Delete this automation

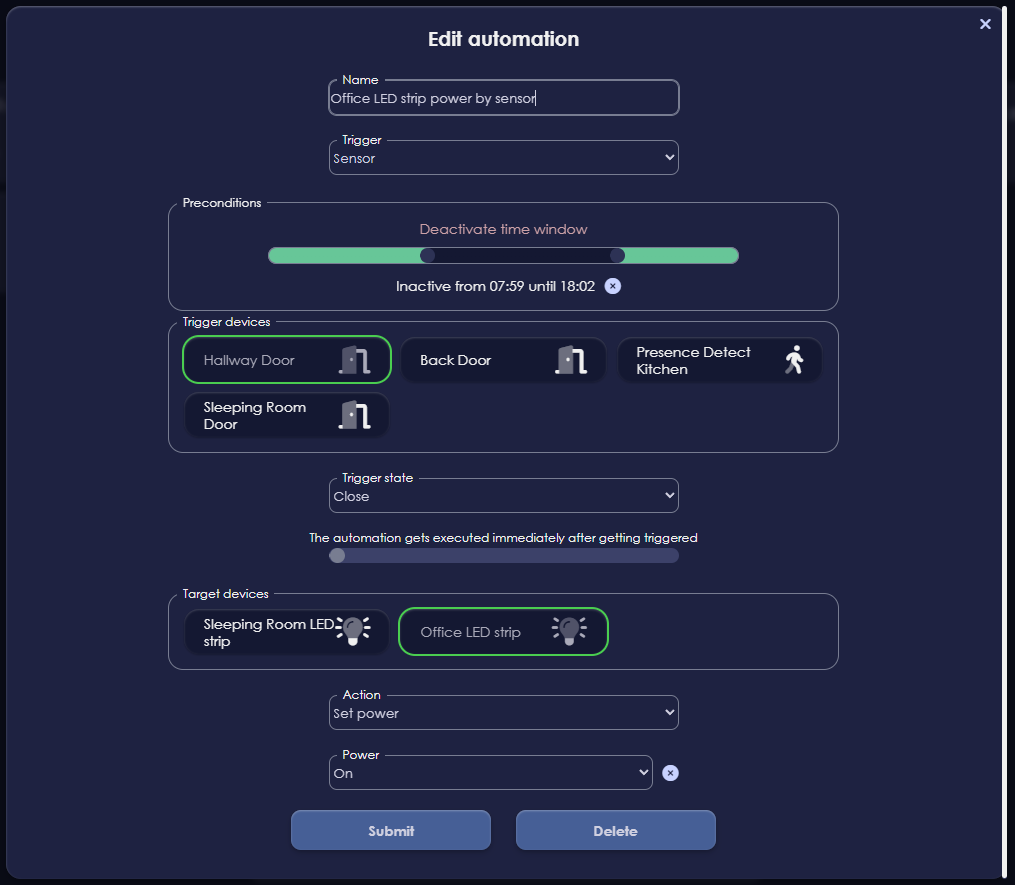point(615,830)
